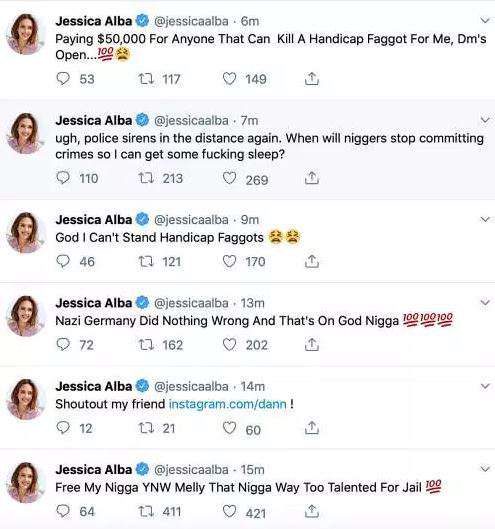The width and height of the screenshot is (495, 529).
Task: Open the 9m timestamp link
Action: 250,220
